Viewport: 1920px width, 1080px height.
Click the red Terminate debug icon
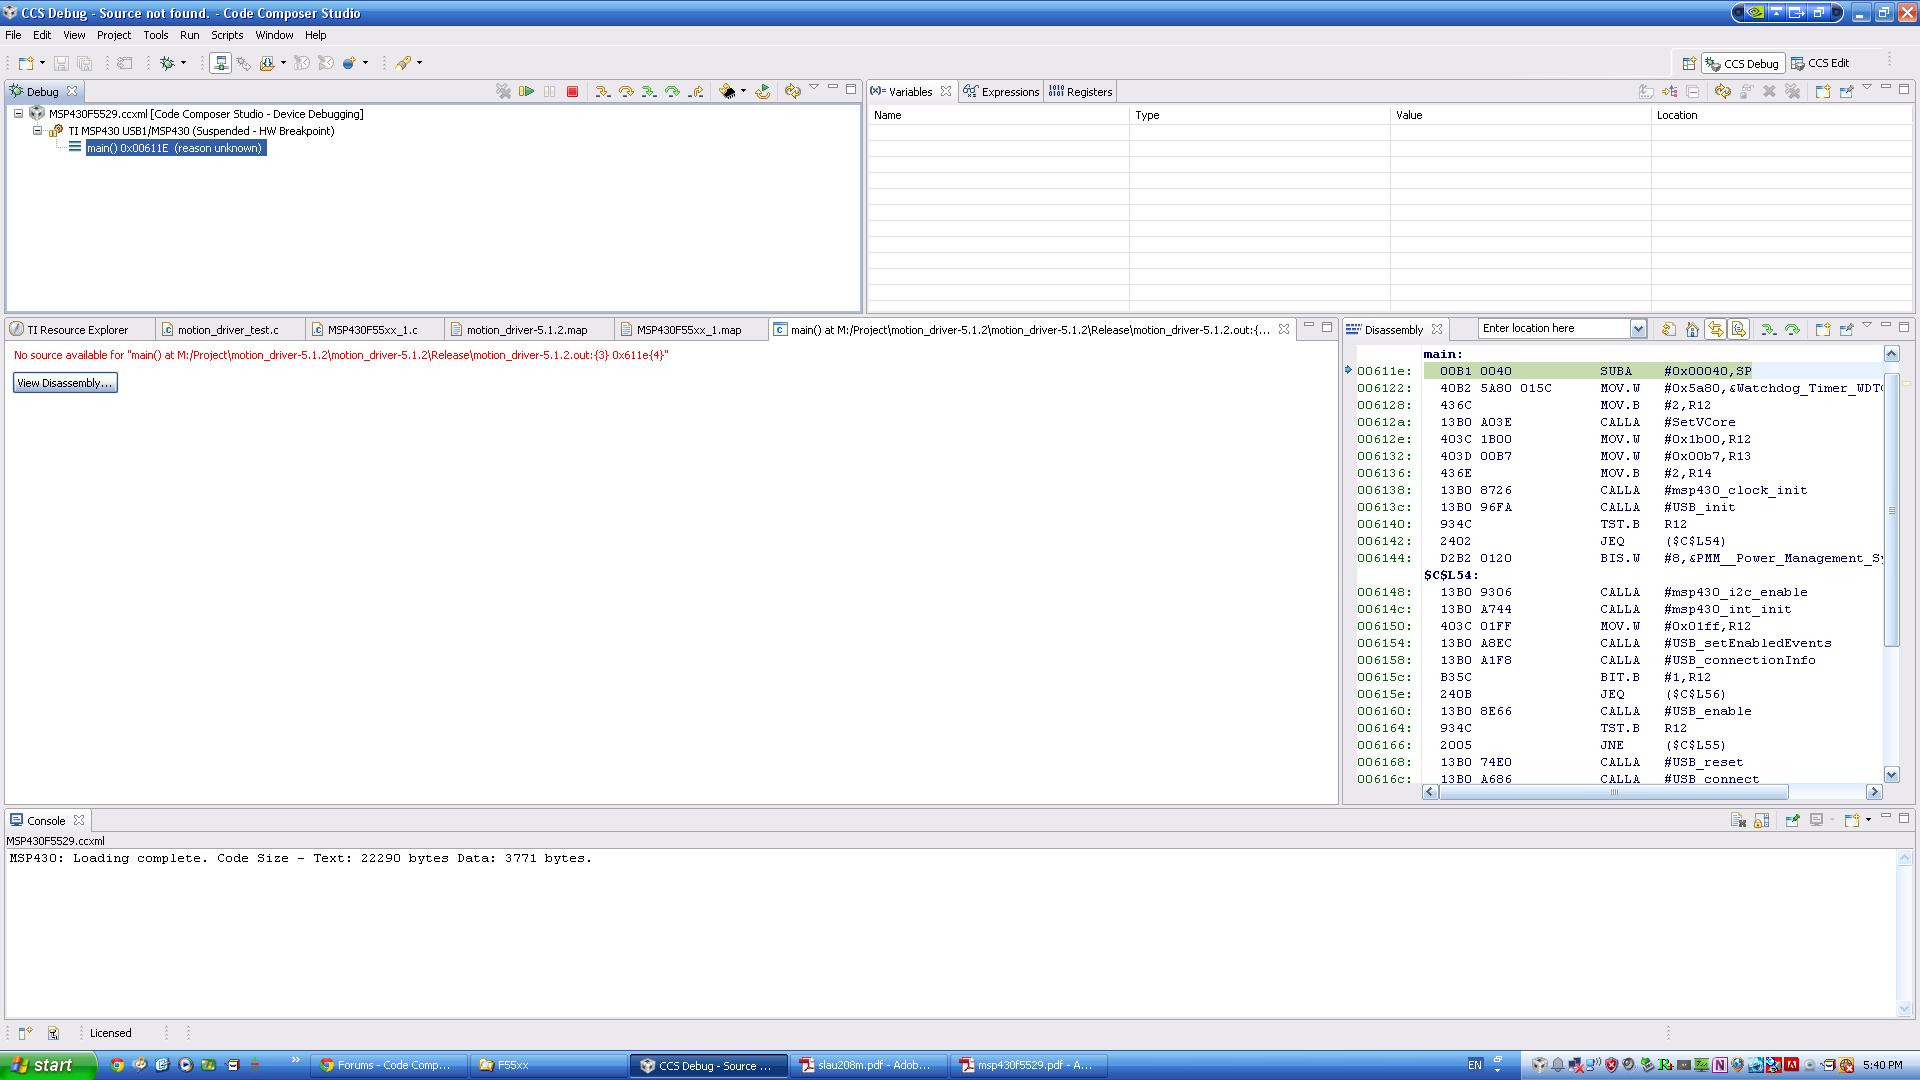(x=572, y=91)
